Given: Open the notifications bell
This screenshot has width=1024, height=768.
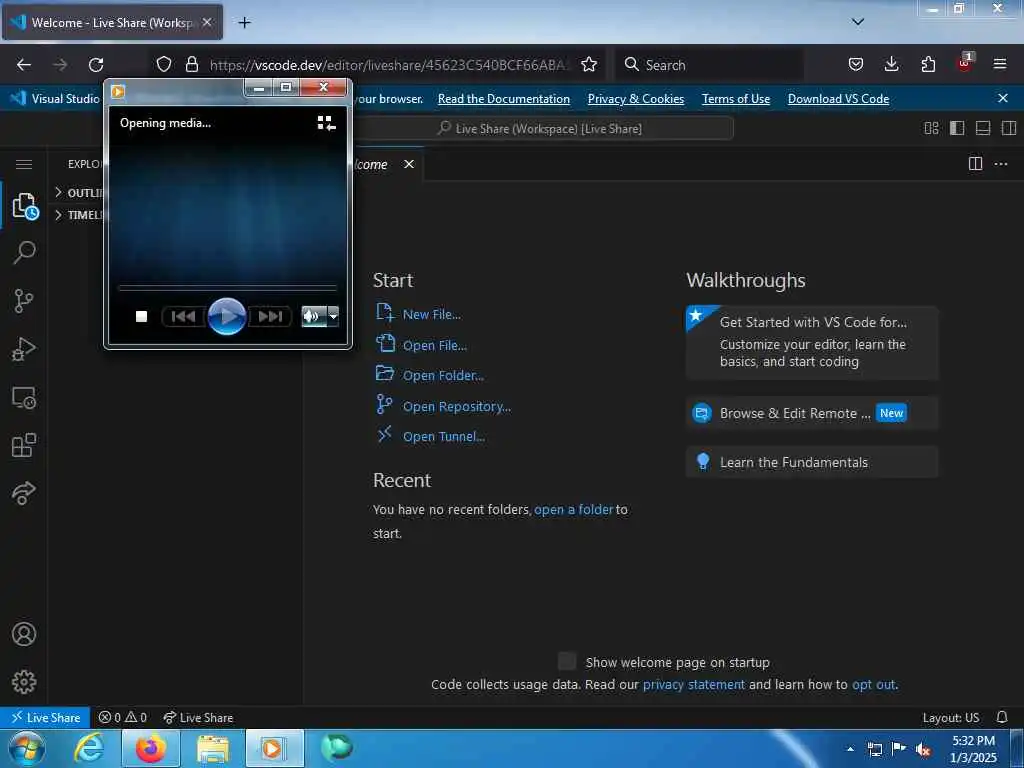Looking at the screenshot, I should tap(1002, 717).
